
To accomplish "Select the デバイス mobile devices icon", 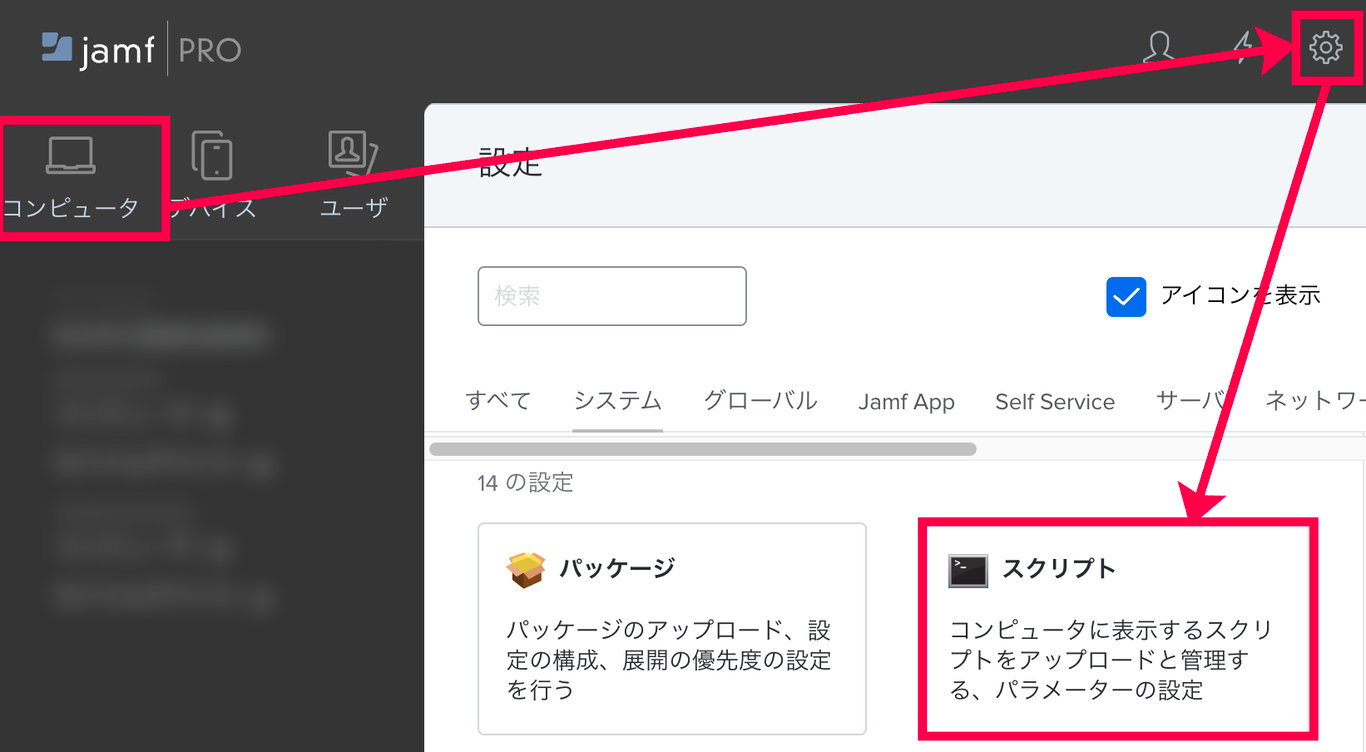I will (212, 157).
